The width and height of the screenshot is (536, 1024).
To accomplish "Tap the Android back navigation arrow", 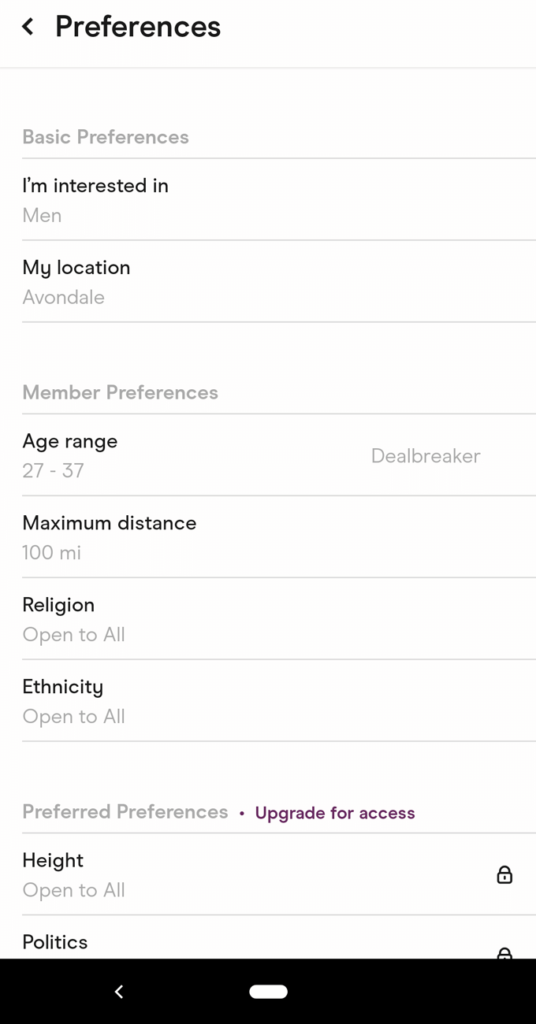I will 119,992.
